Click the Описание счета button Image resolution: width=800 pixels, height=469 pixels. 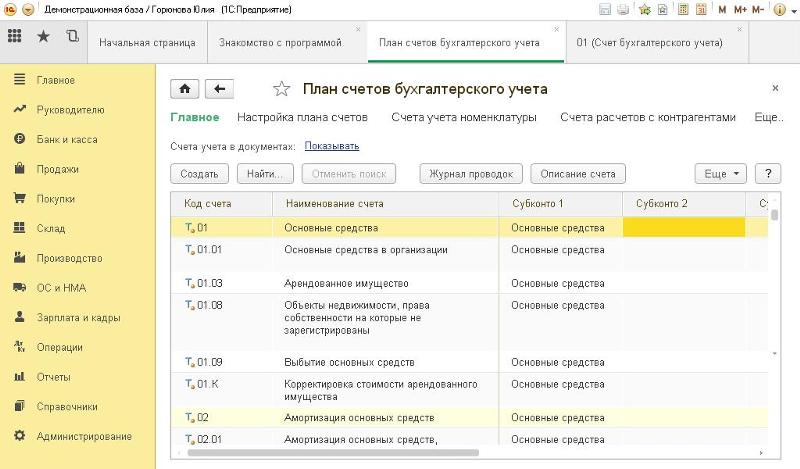click(578, 174)
